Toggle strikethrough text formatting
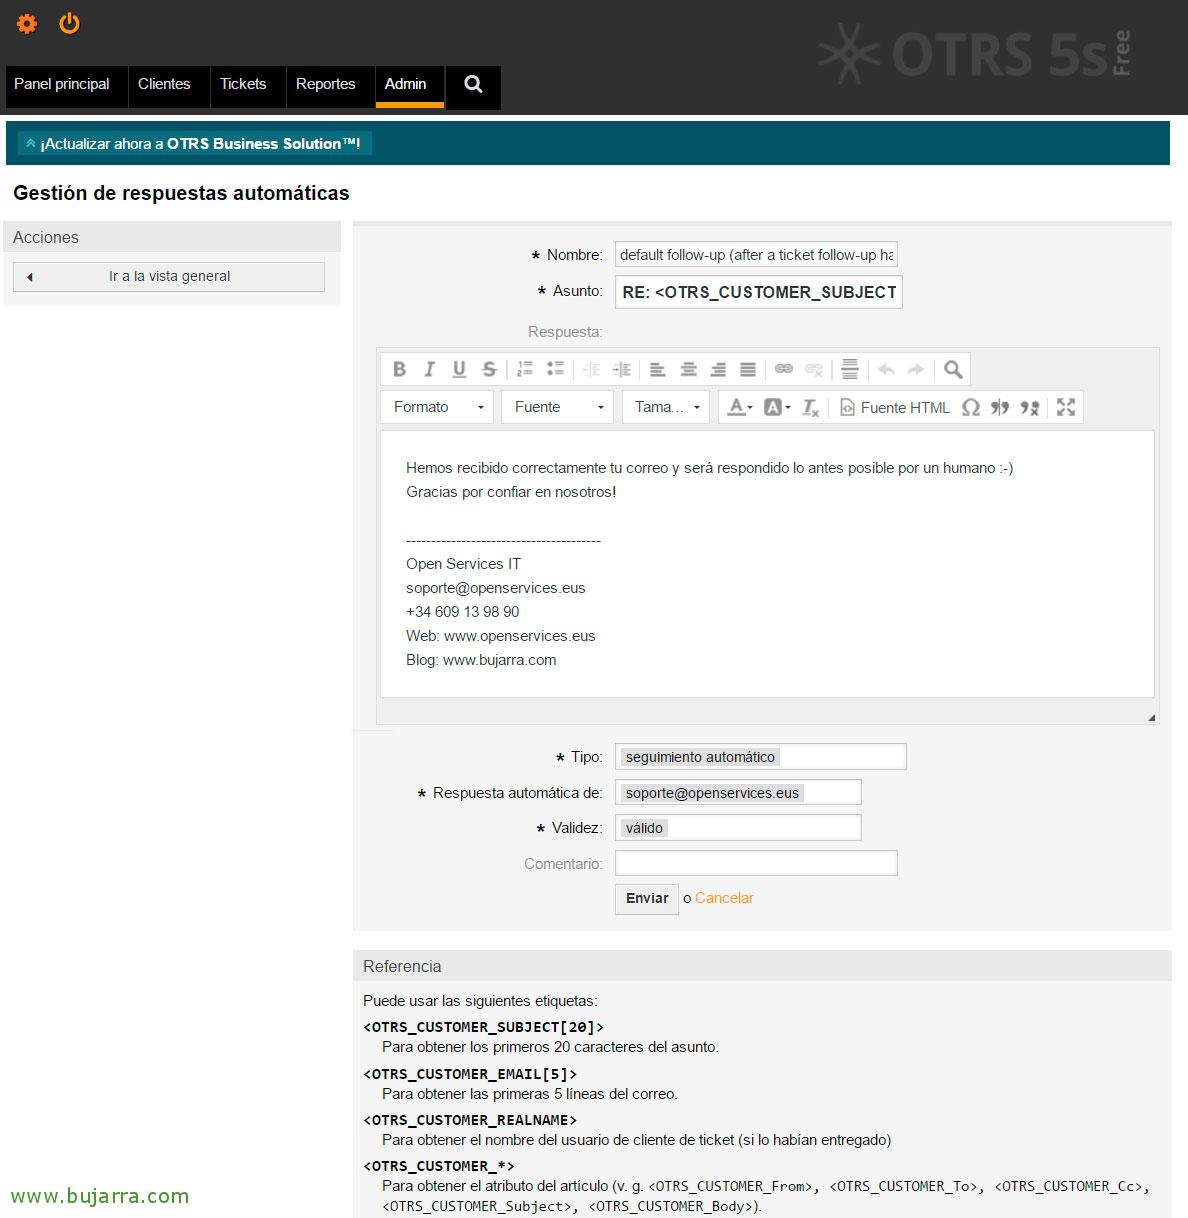 tap(489, 369)
